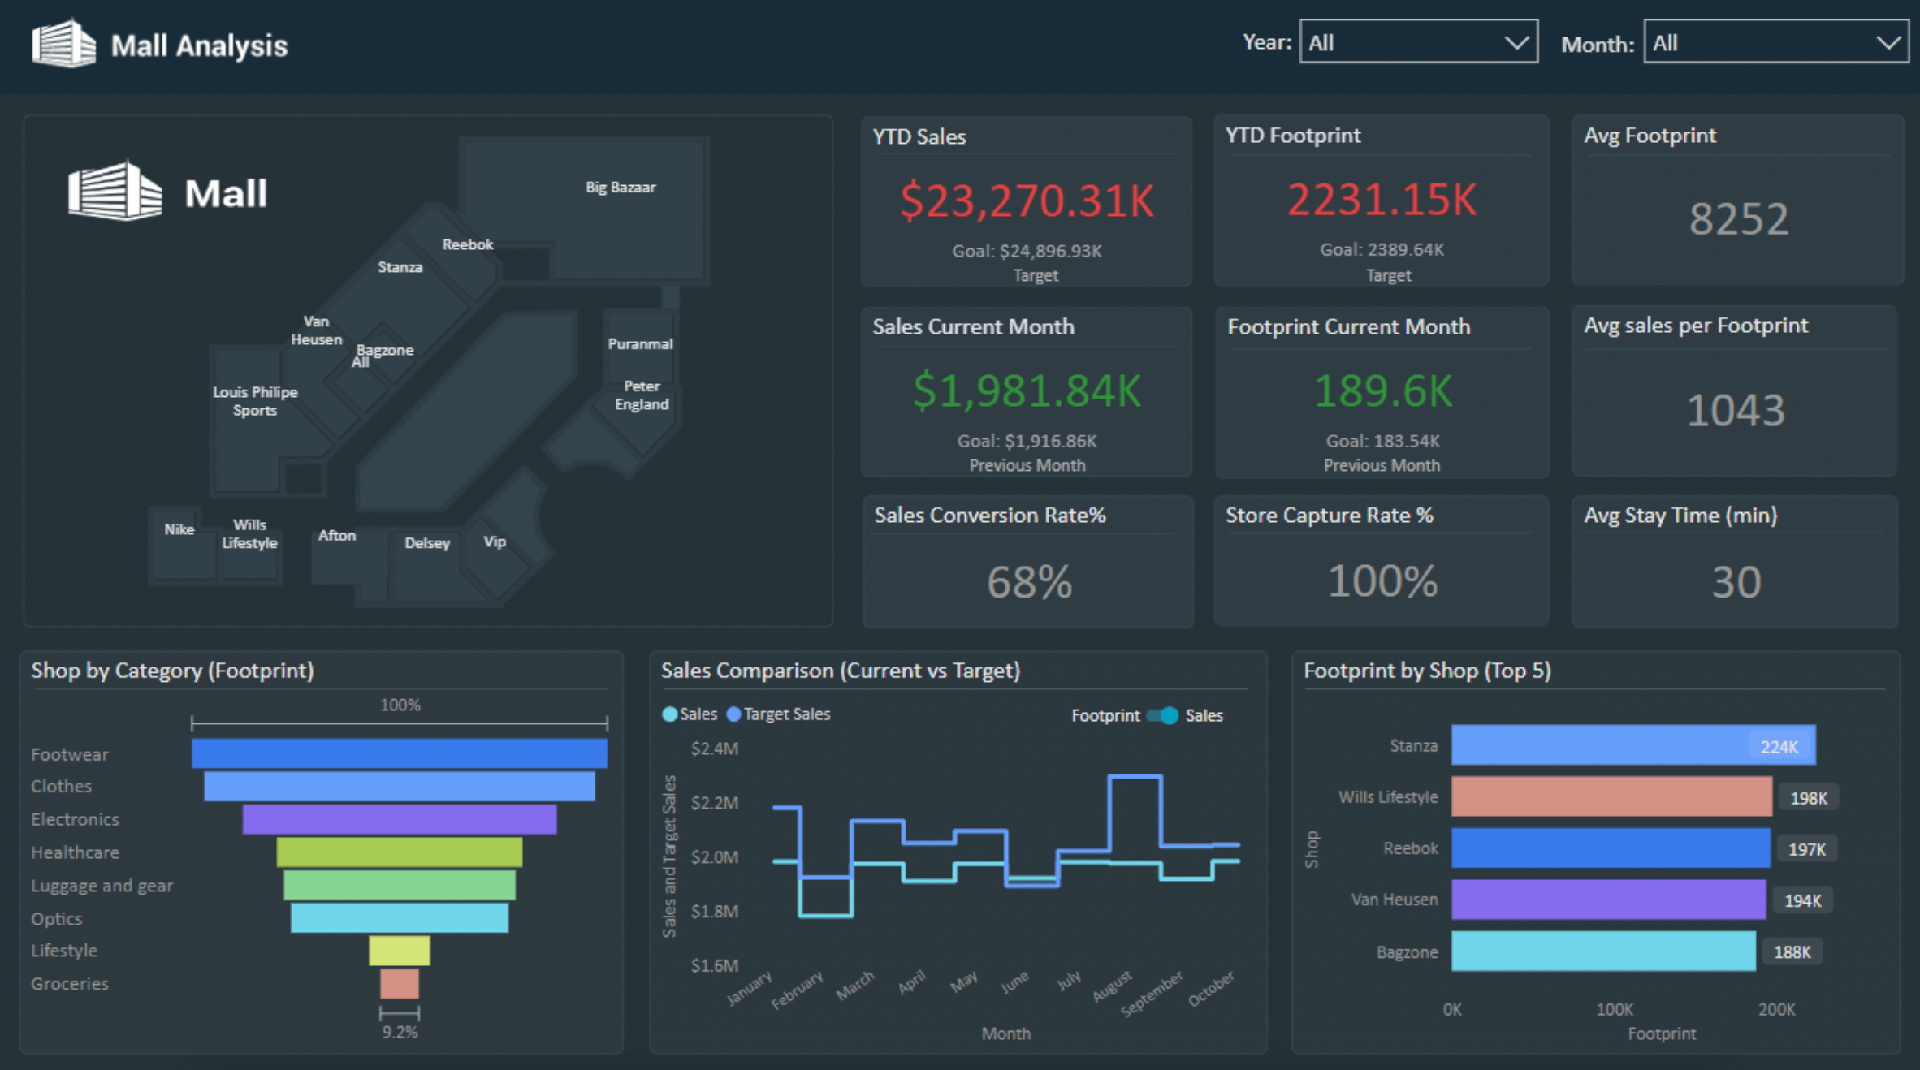Open the Year dropdown
The image size is (1920, 1070).
point(1417,43)
